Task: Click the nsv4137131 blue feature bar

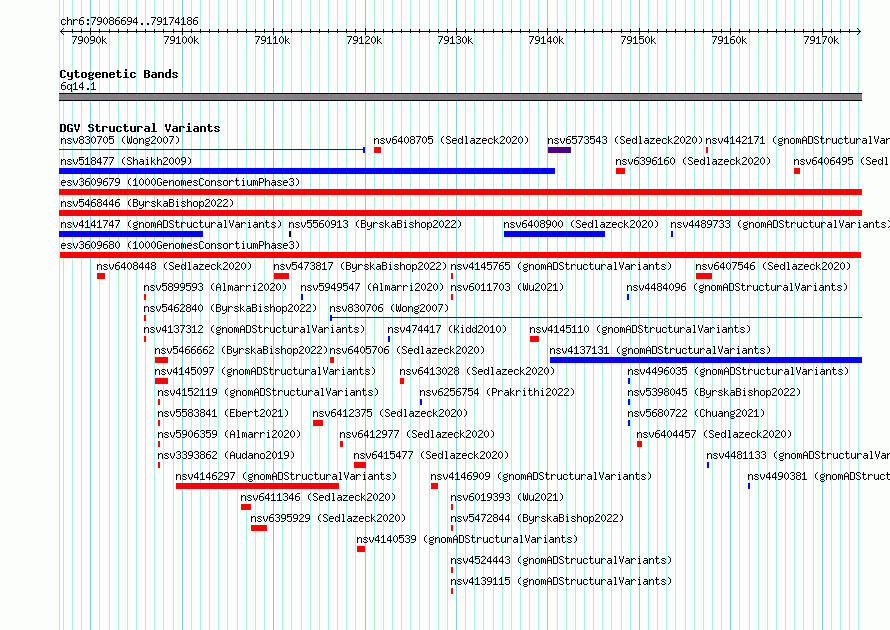Action: tap(706, 360)
